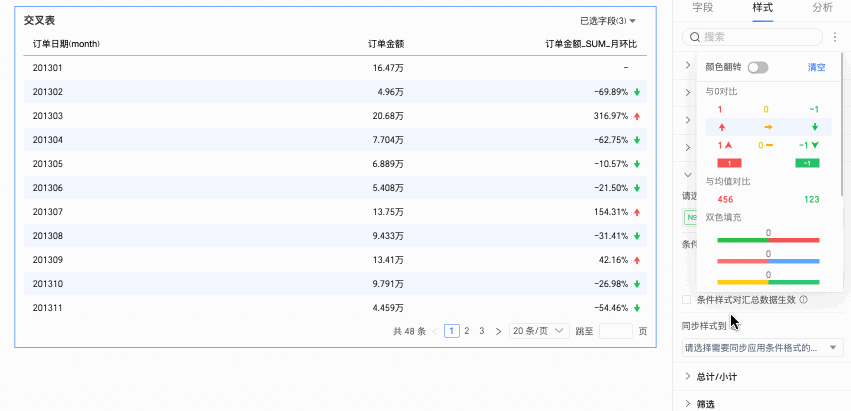Viewport: 851px width, 411px height.
Task: Check 条件样式对汇总数据生效 checkbox
Action: click(x=687, y=299)
